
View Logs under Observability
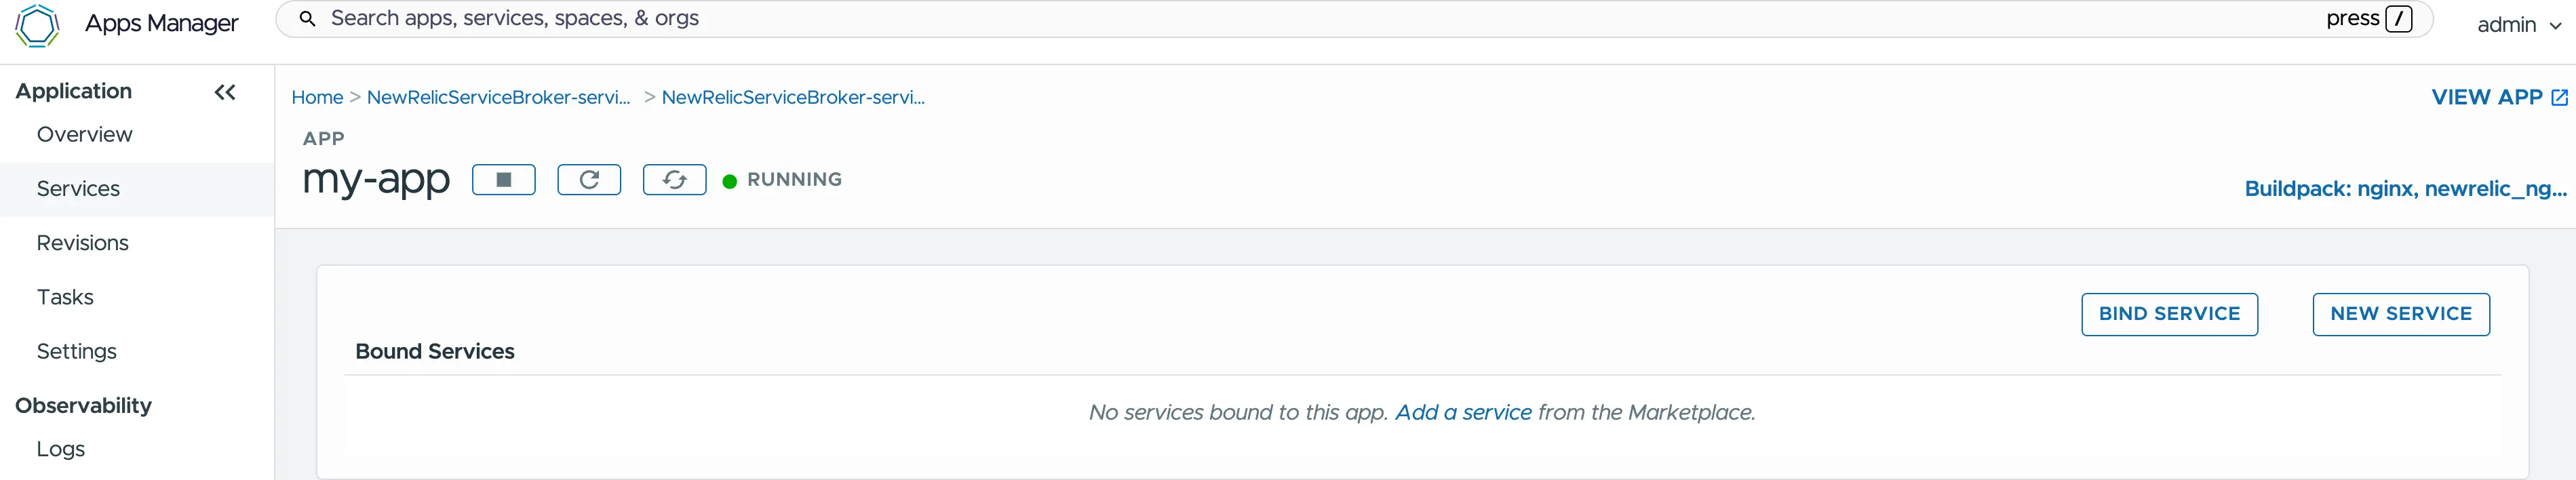coord(60,449)
